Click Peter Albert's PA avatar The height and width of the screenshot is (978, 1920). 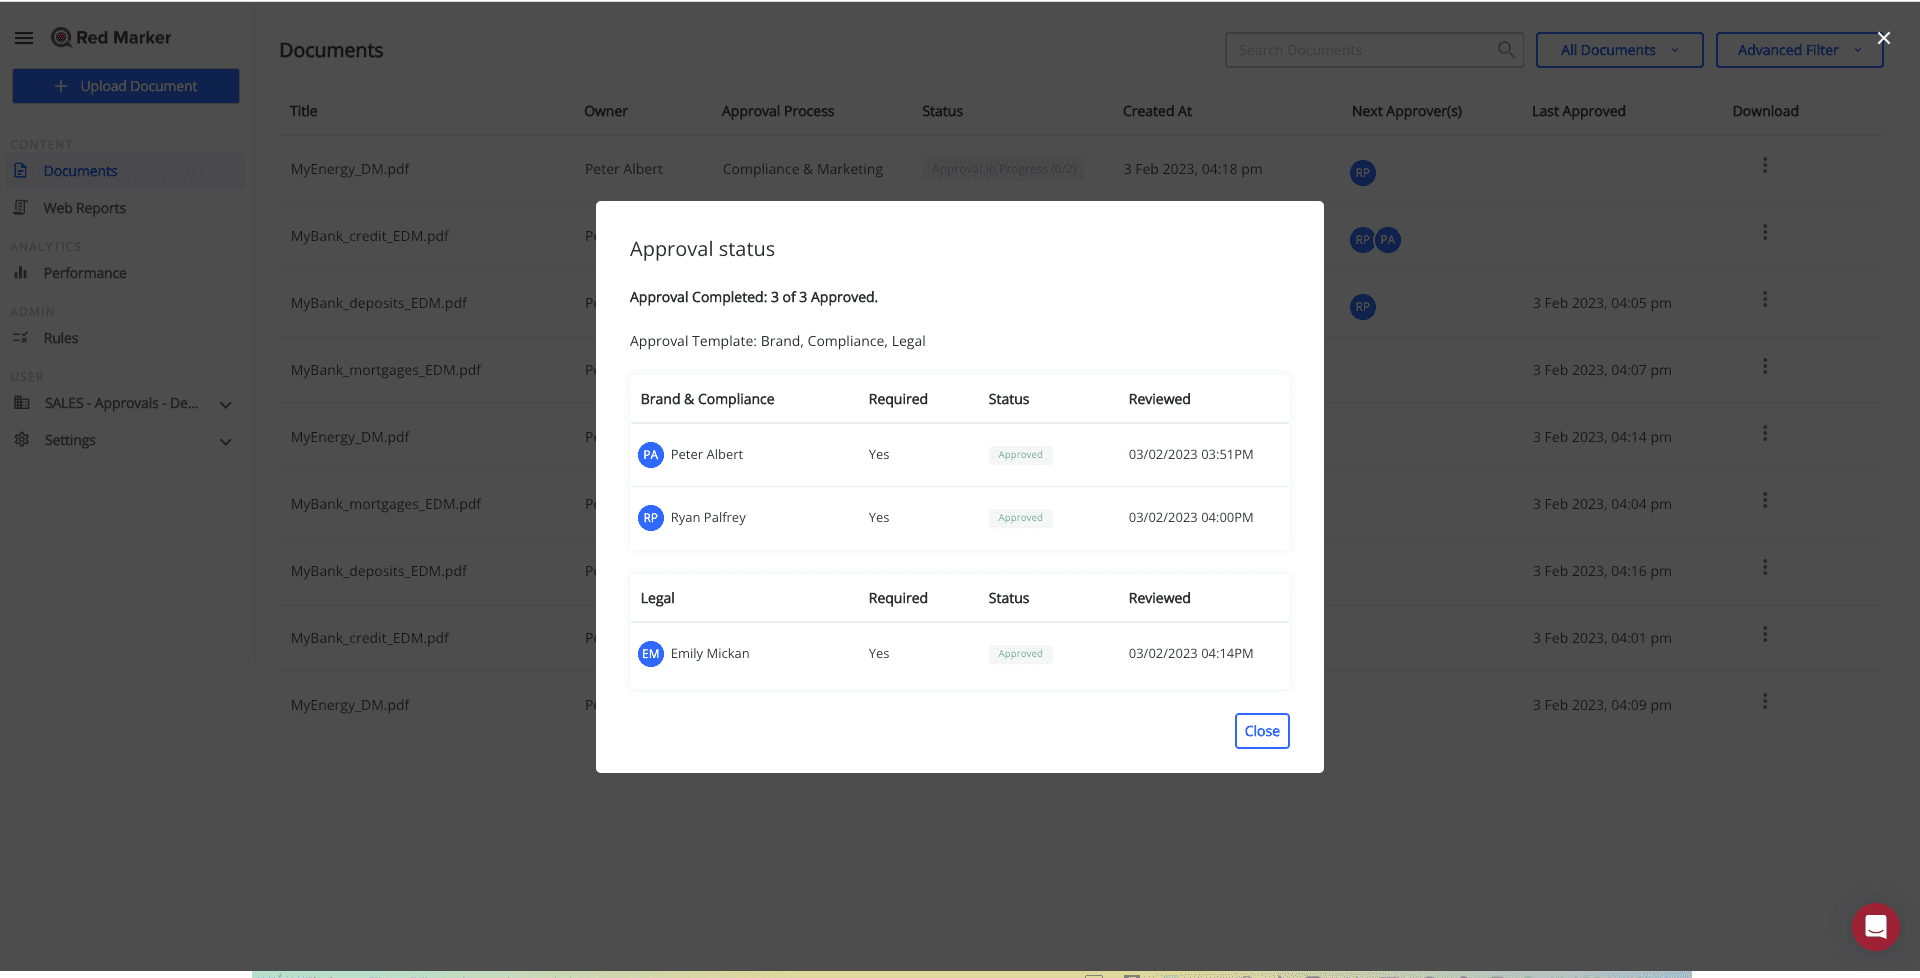point(650,455)
